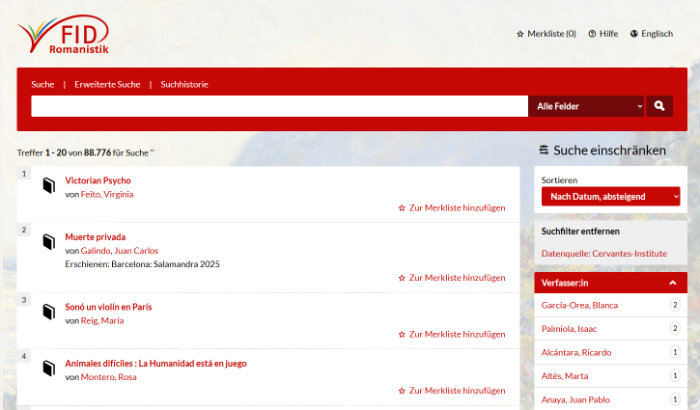Image resolution: width=700 pixels, height=410 pixels.
Task: Add Animales difíciles to Merkliste
Action: pyautogui.click(x=451, y=390)
